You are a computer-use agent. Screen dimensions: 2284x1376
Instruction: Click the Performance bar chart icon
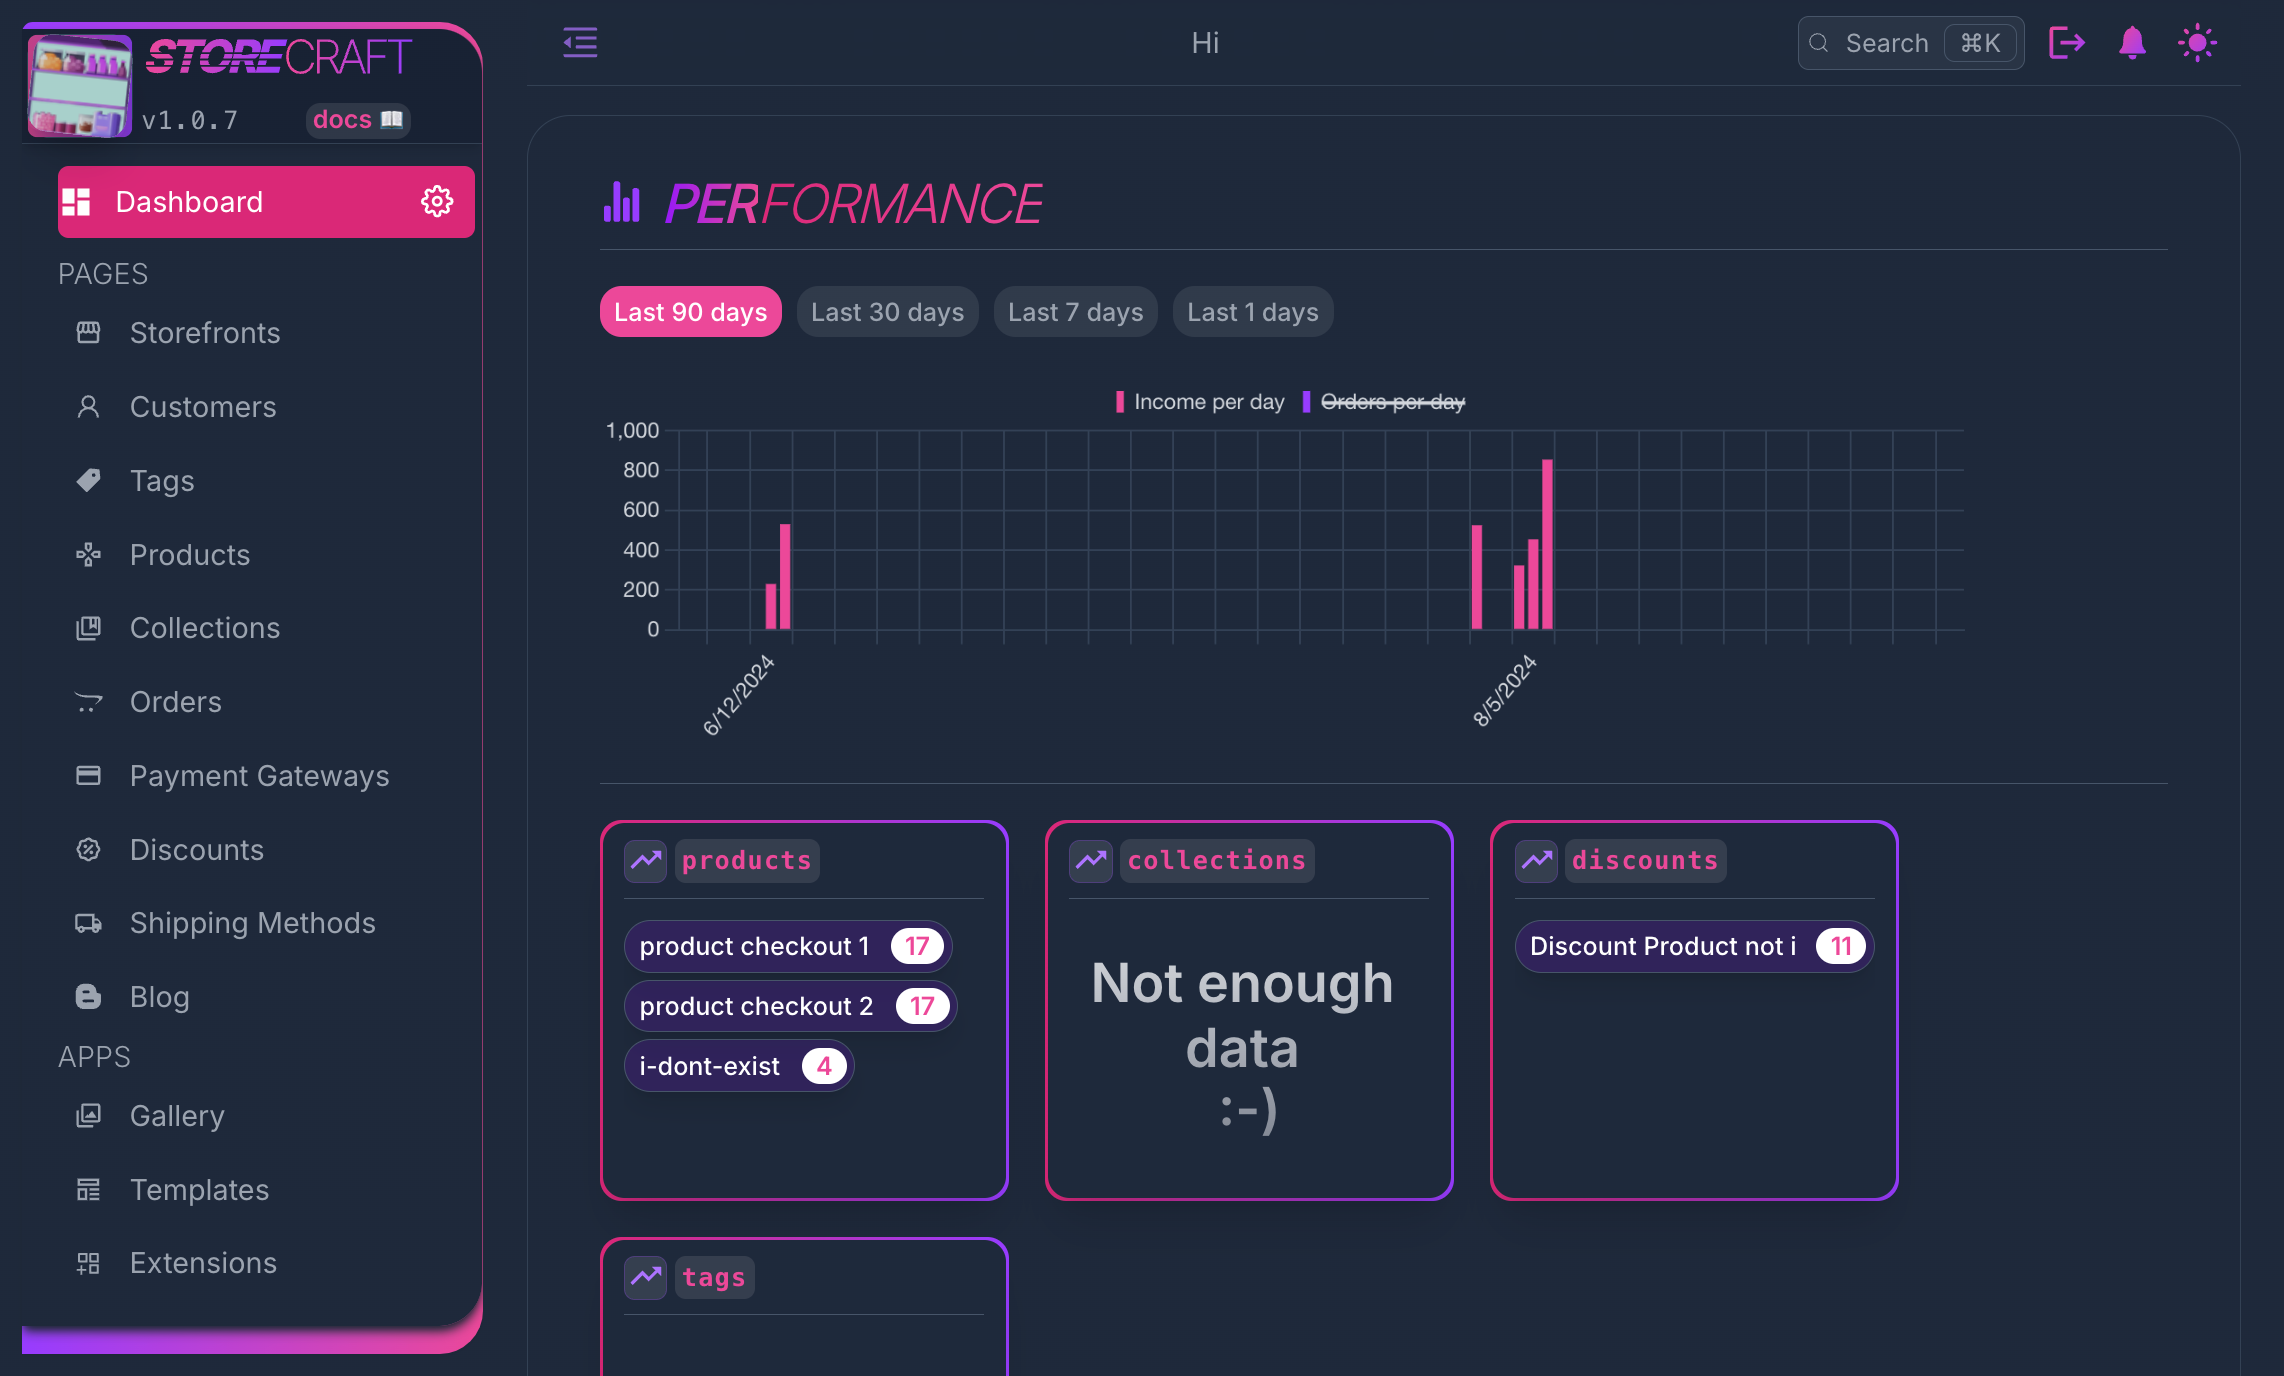(x=621, y=202)
